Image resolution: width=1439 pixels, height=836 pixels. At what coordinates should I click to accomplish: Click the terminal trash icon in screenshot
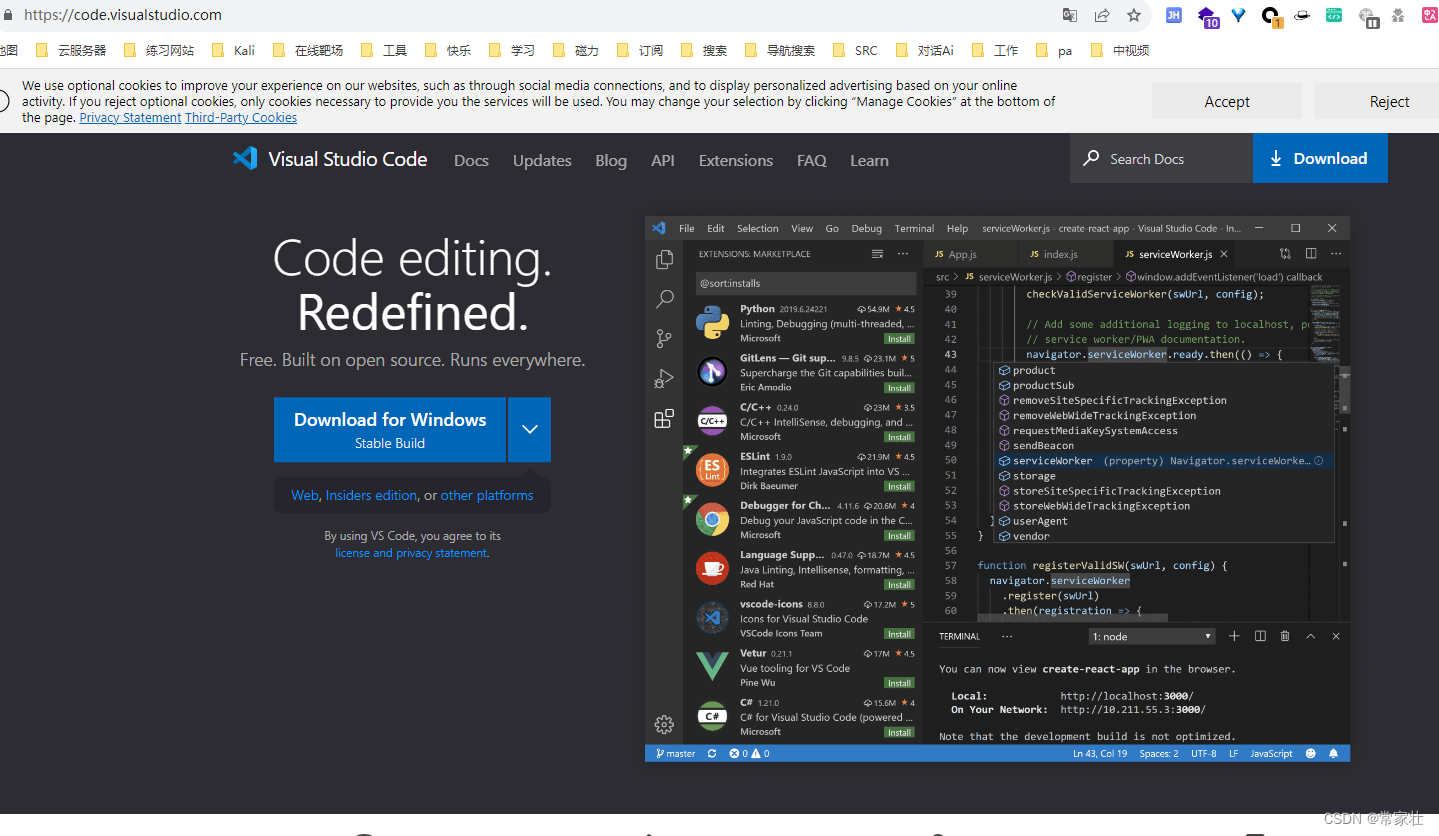pos(1285,636)
